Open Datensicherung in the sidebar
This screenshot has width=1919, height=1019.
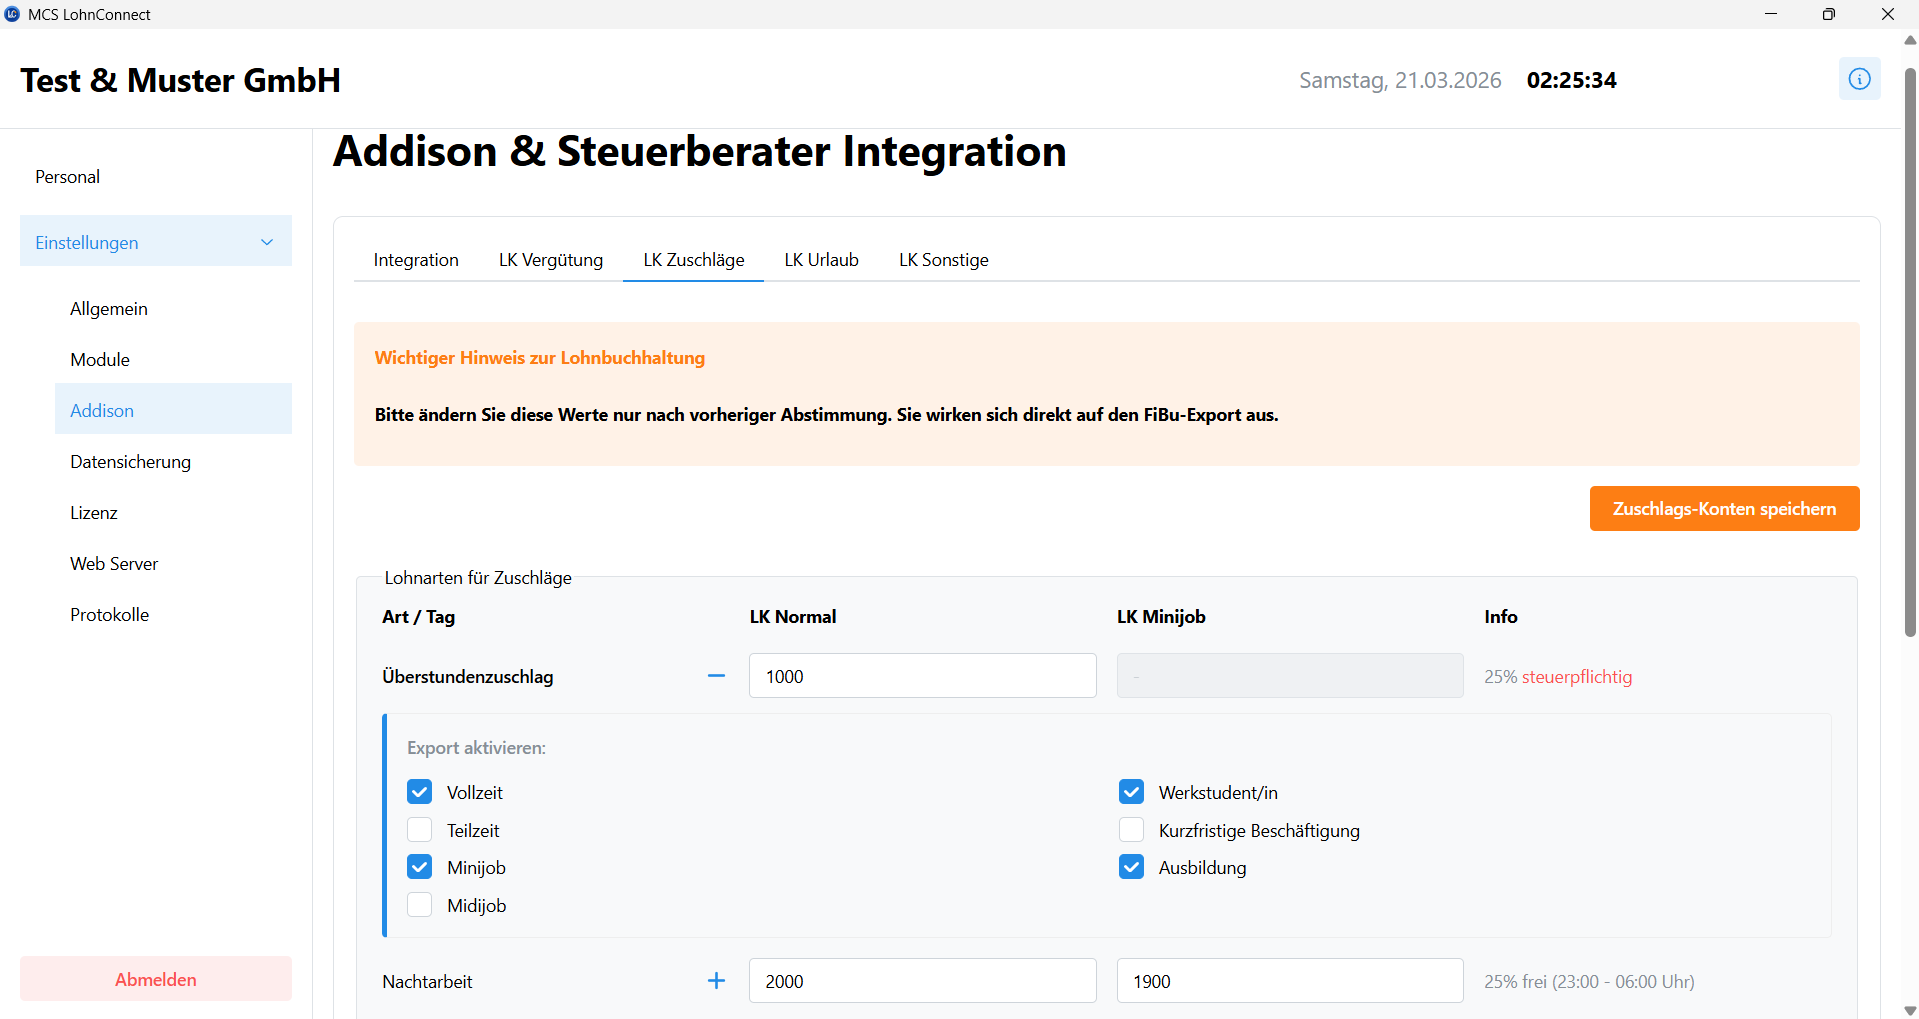tap(130, 462)
